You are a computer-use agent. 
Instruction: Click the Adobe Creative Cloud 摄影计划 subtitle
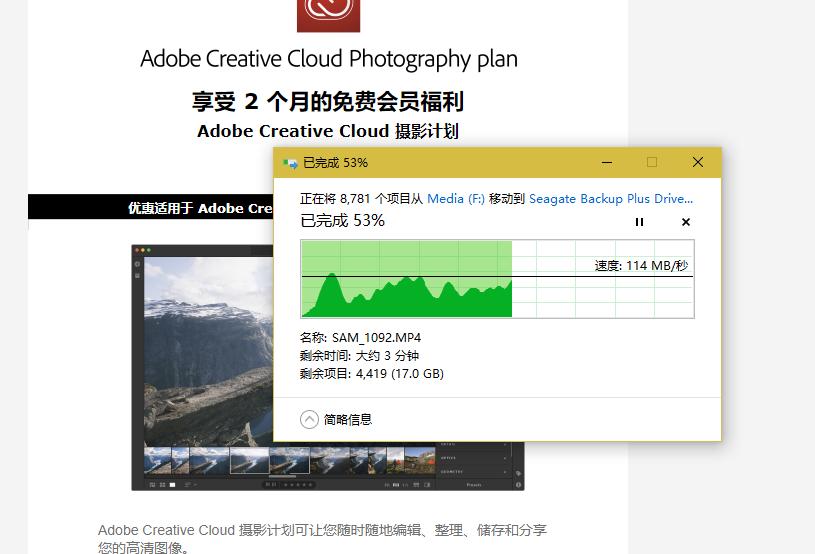click(328, 131)
